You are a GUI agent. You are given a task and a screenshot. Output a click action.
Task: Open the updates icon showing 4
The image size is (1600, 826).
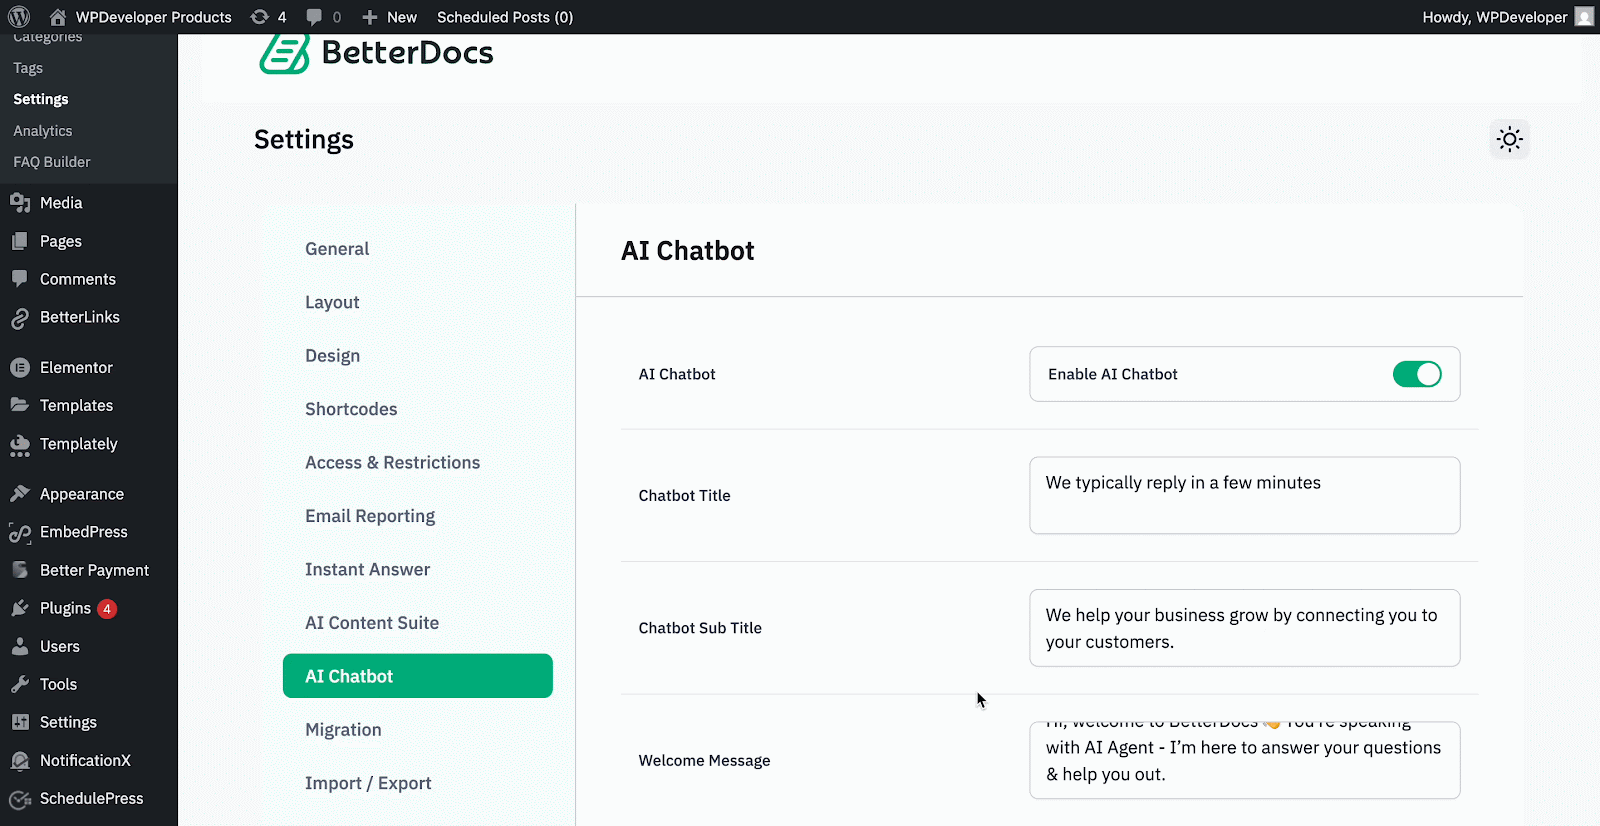coord(268,17)
